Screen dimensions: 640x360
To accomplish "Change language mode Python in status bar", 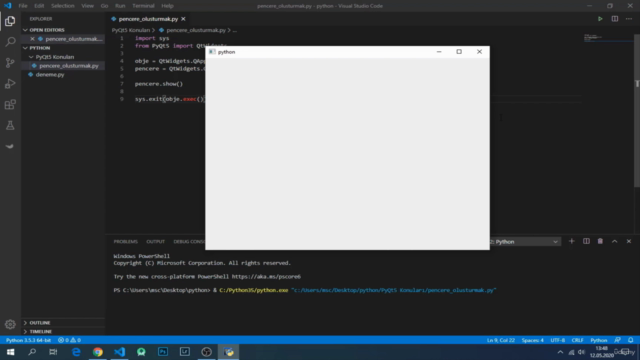I will (599, 340).
